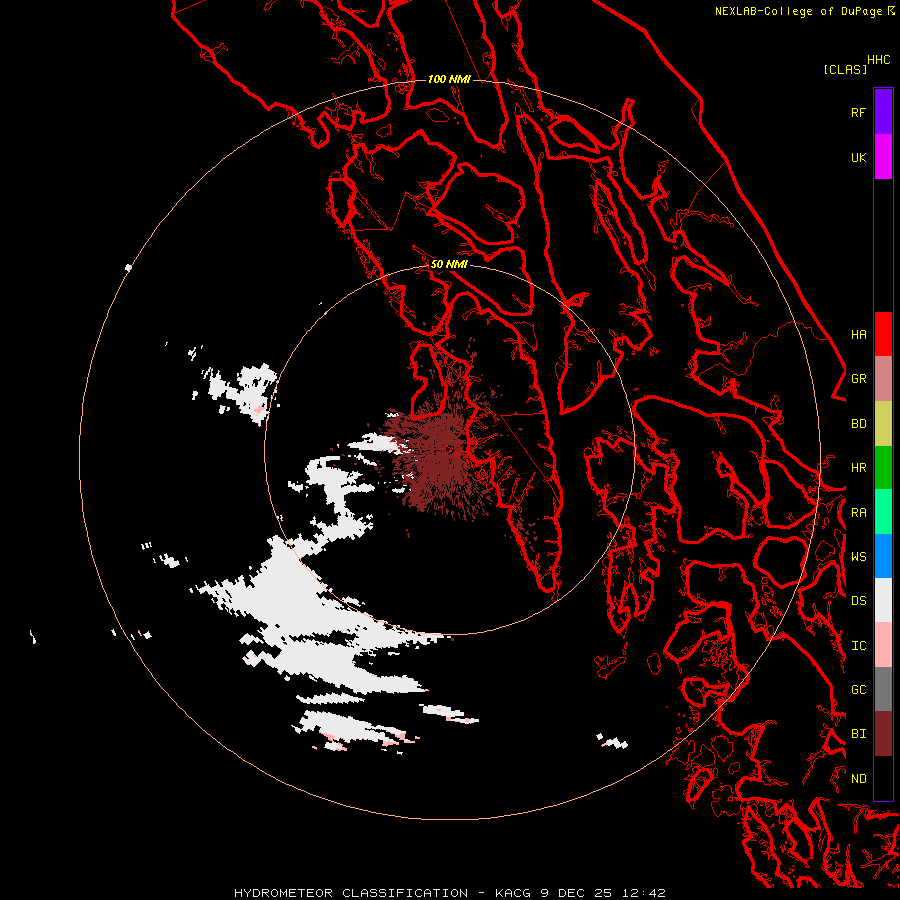This screenshot has height=900, width=900.
Task: Click the GC legend label
Action: pyautogui.click(x=858, y=690)
